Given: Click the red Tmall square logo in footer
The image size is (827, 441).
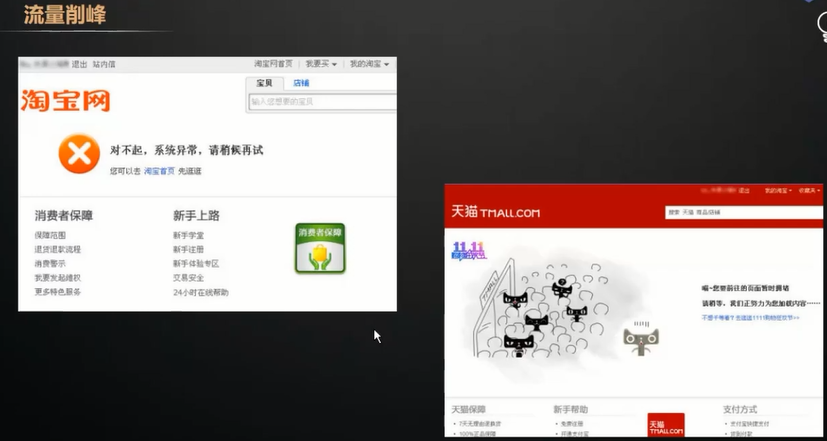Looking at the screenshot, I should [666, 425].
